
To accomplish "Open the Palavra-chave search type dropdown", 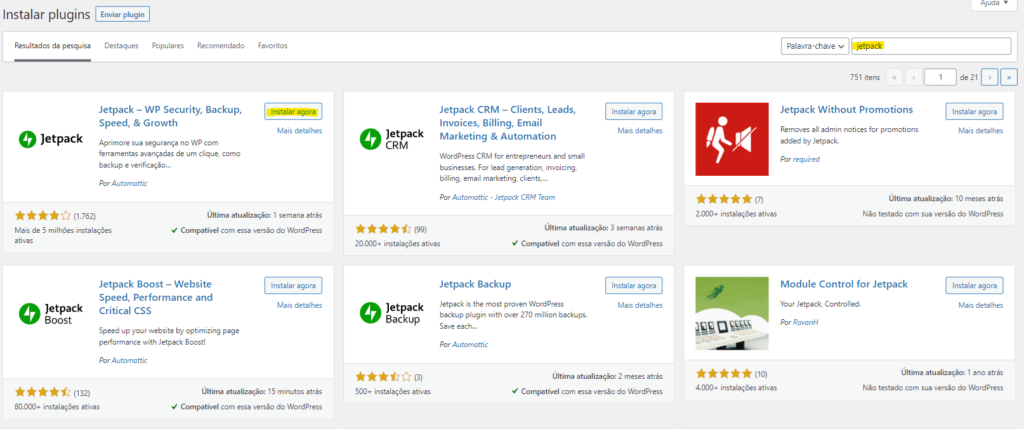I will (x=814, y=46).
